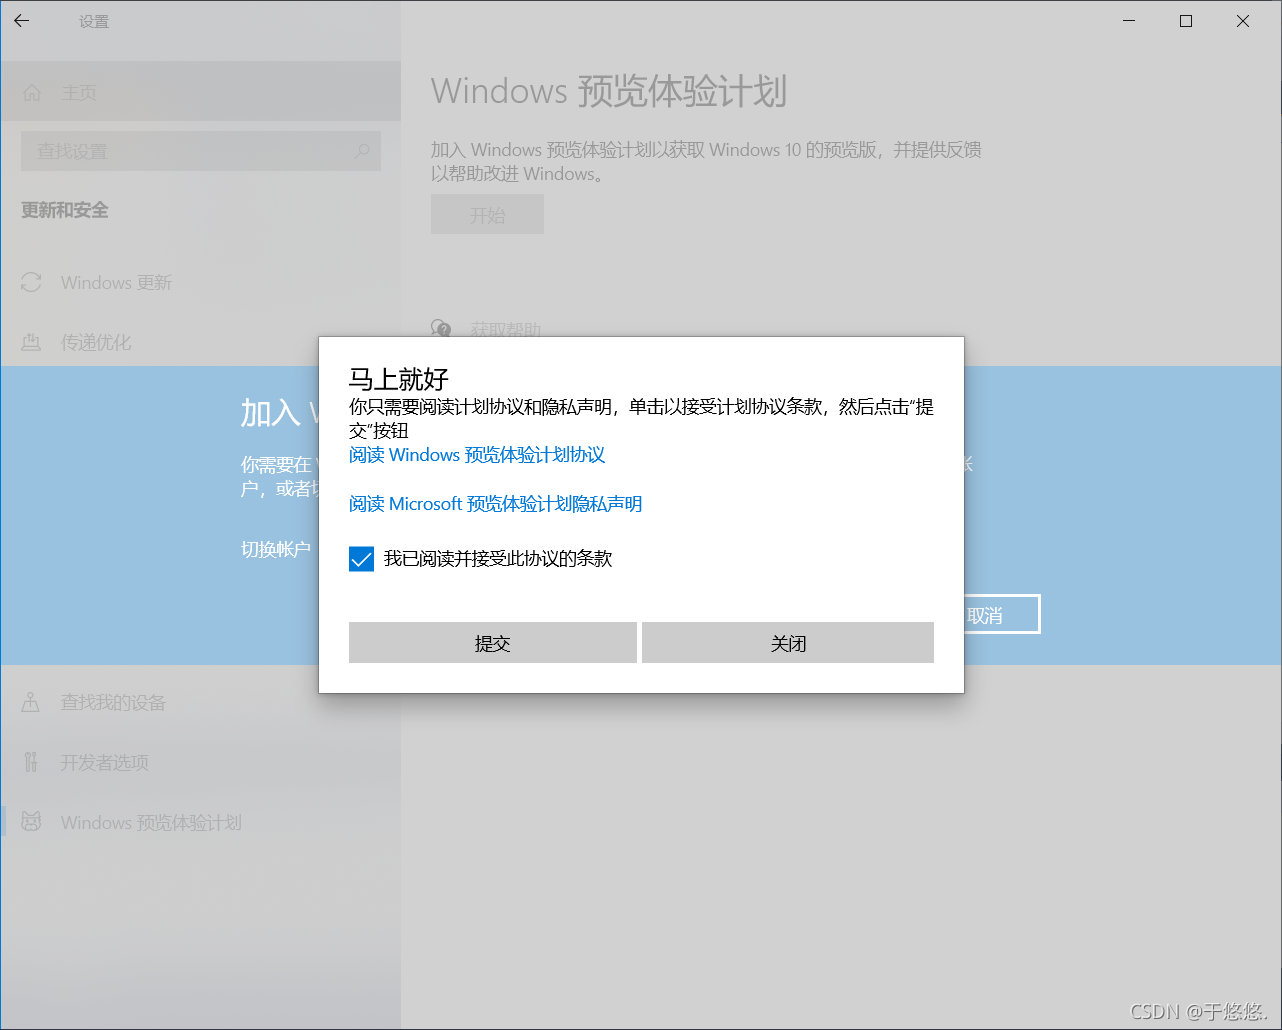The image size is (1282, 1030).
Task: Click the 取消 button behind dialog
Action: [x=1002, y=615]
